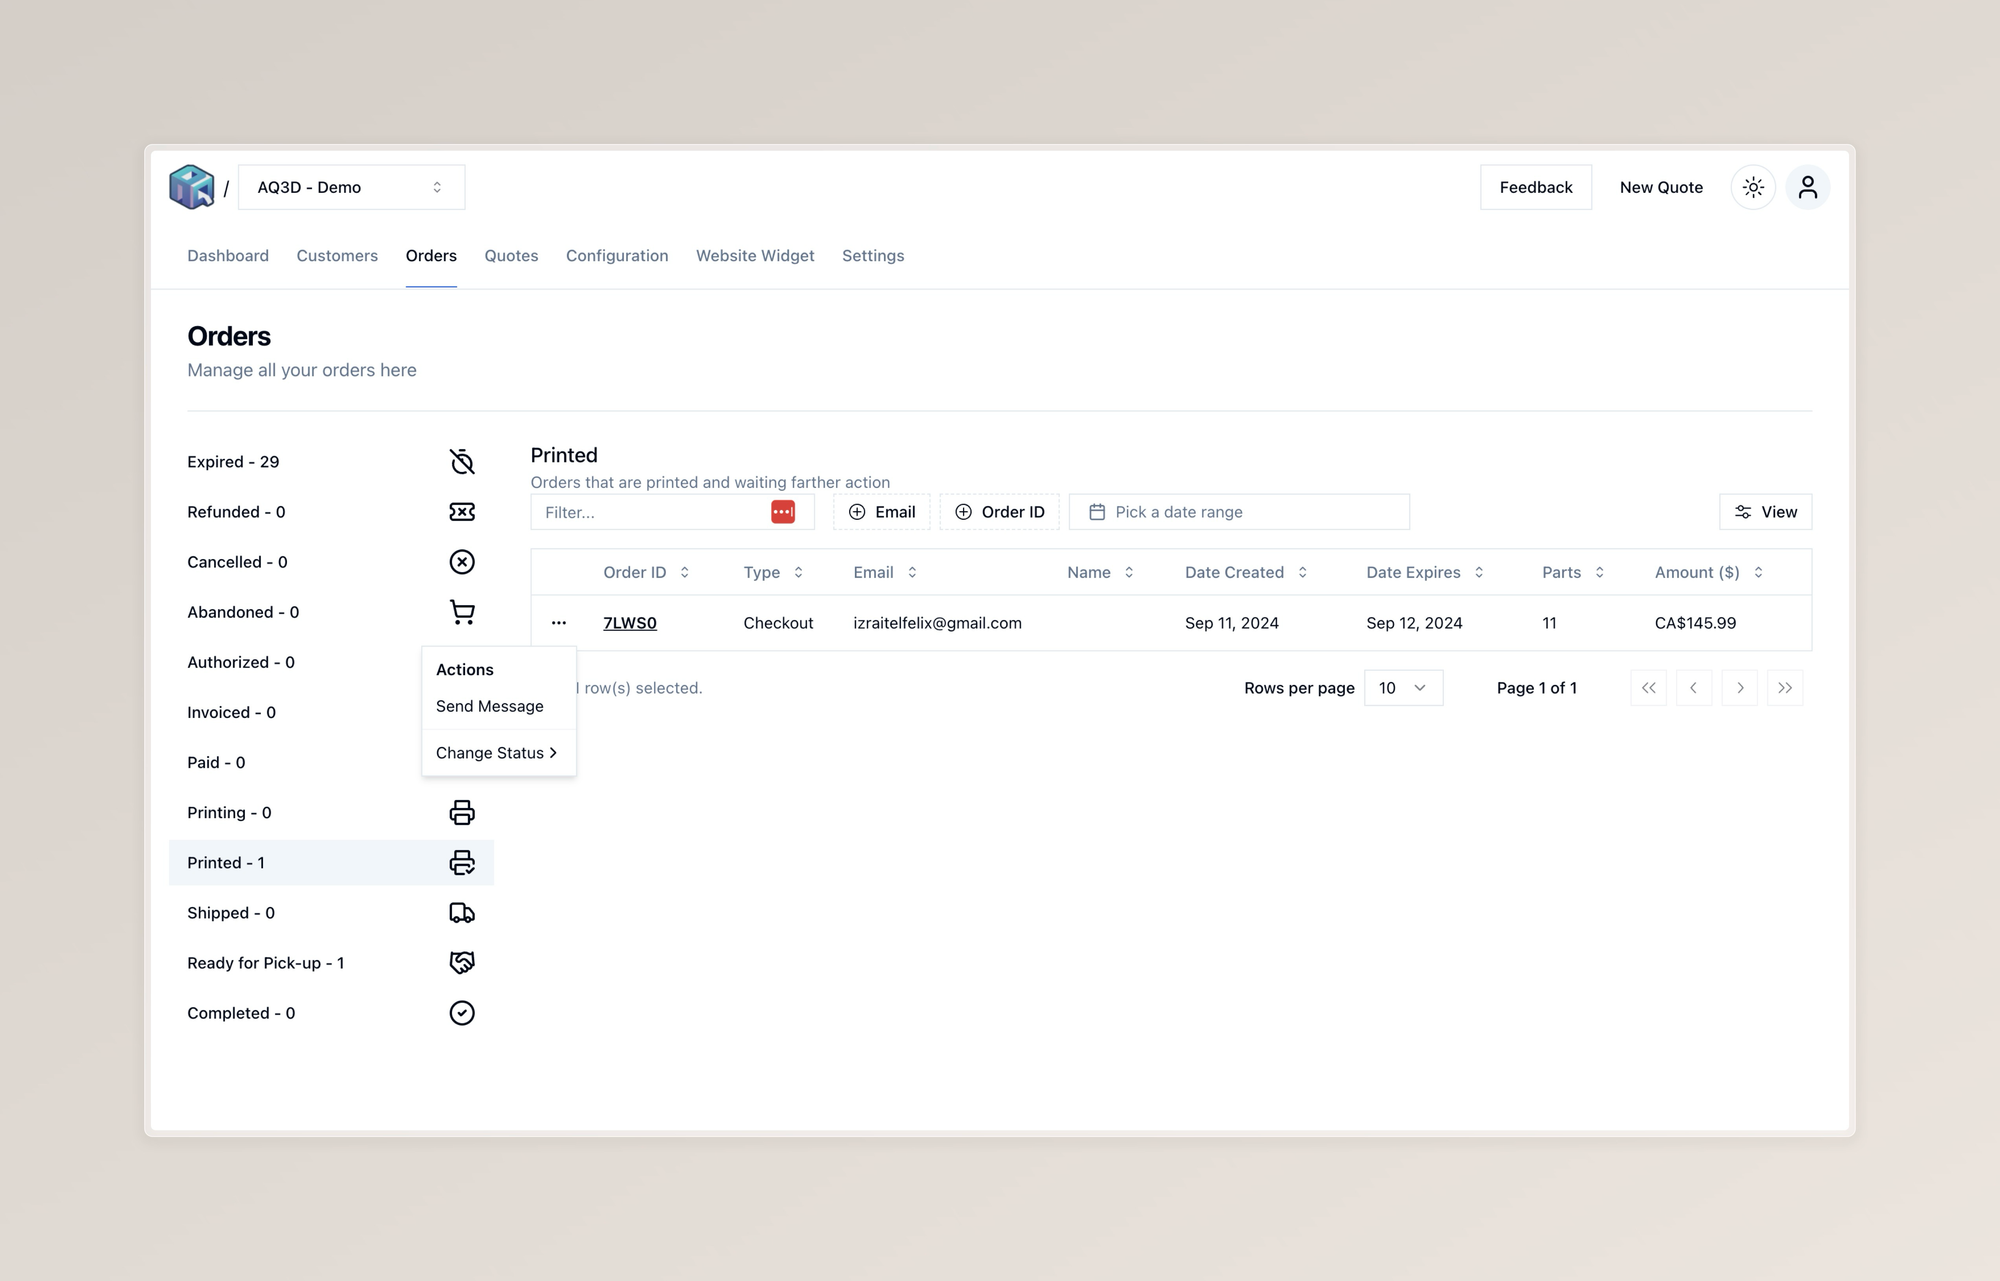Viewport: 2000px width, 1281px height.
Task: Open order 7LWS0 link
Action: pyautogui.click(x=630, y=623)
